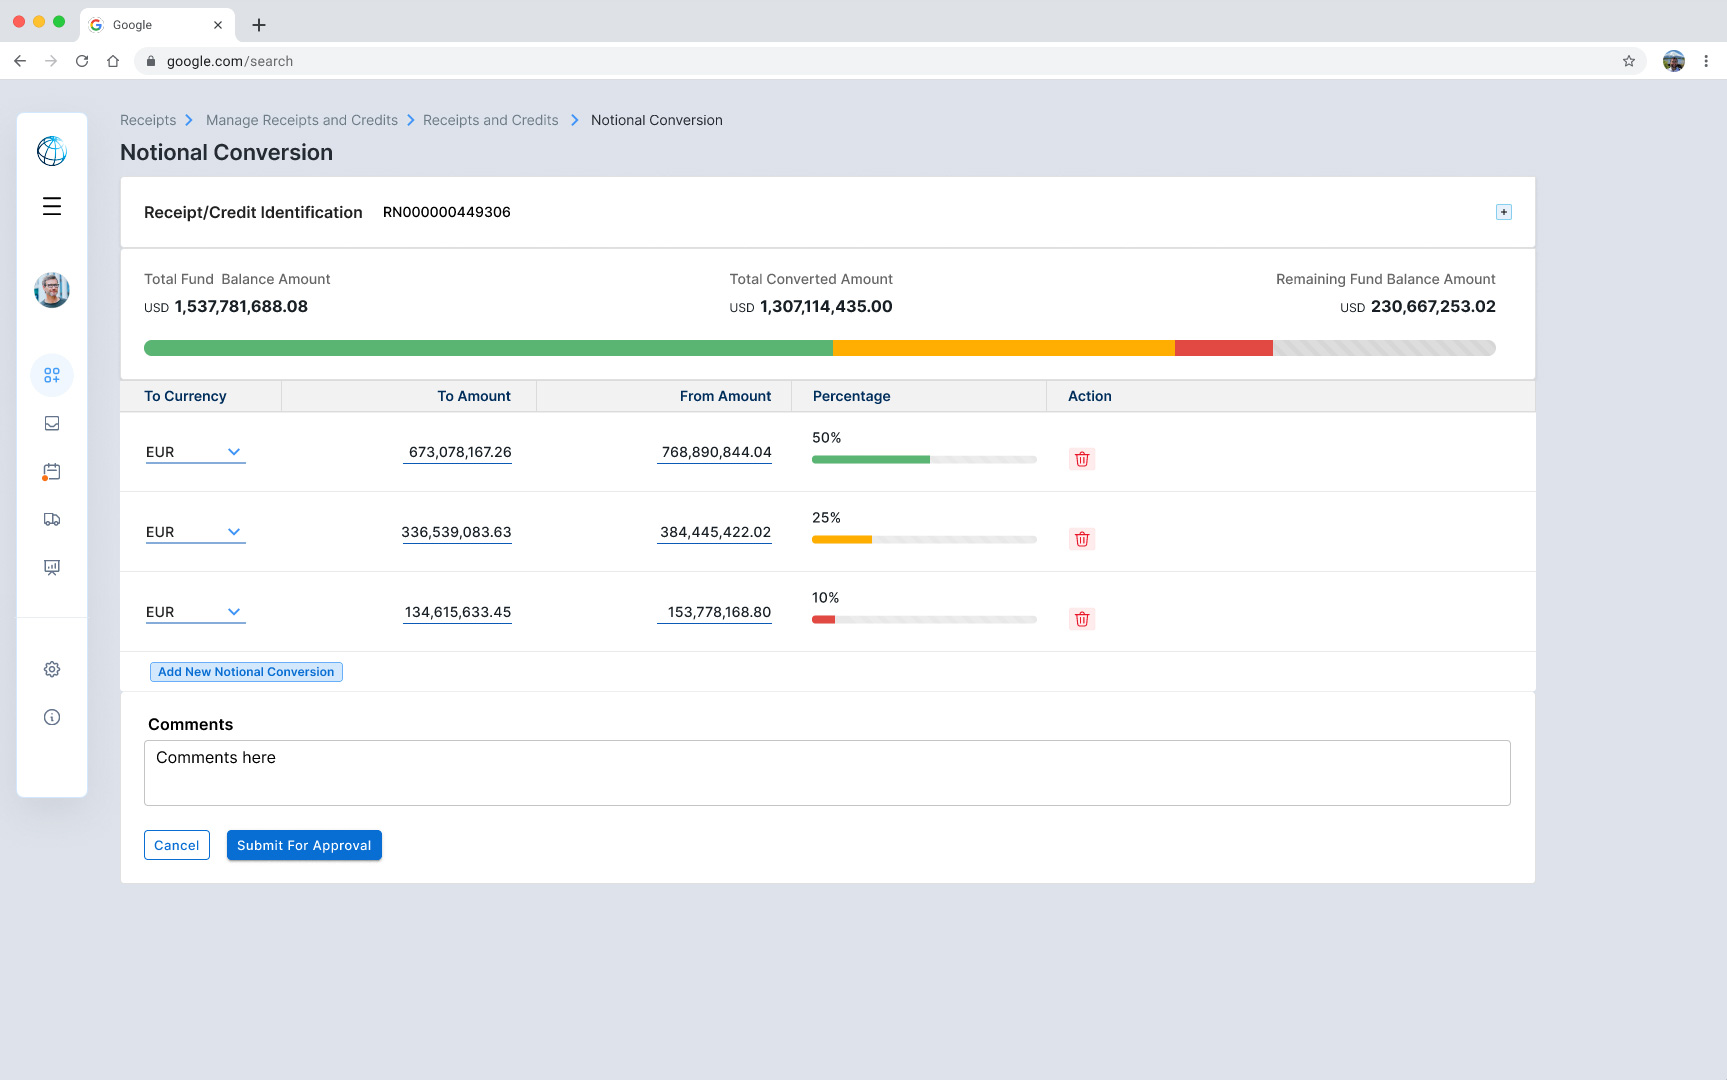Screen dimensions: 1727x1080
Task: Go to Manage Receipts and Credits breadcrumb
Action: (301, 120)
